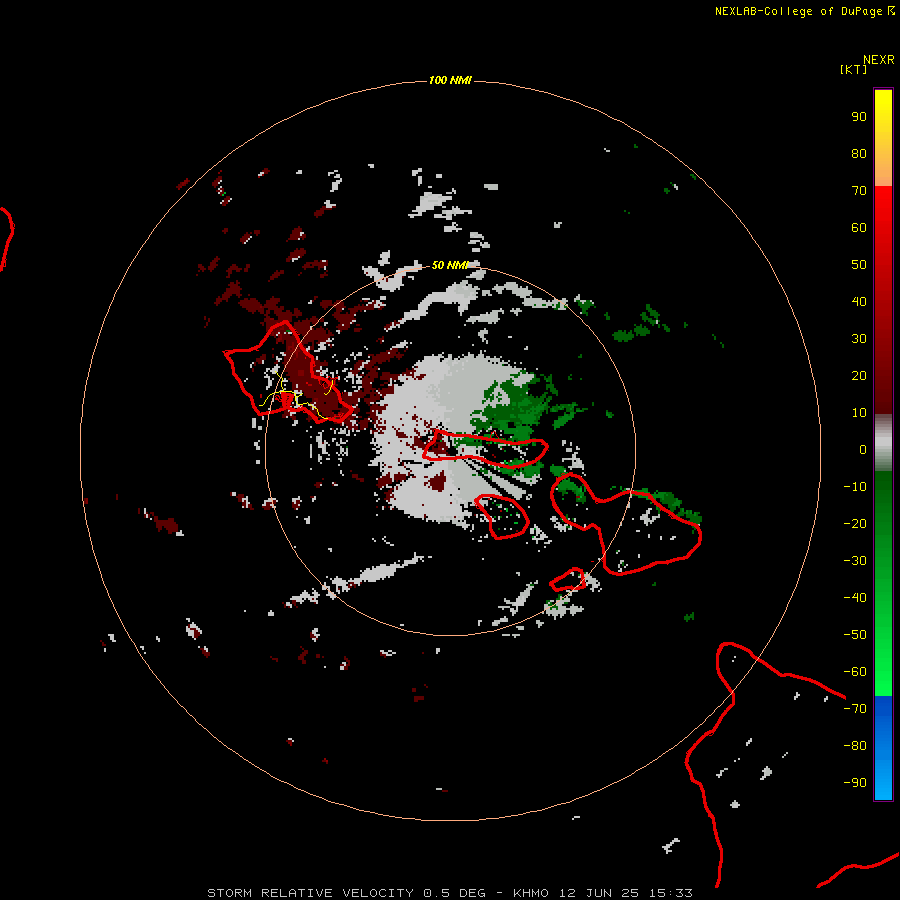Click the 0 knot label on scale
Viewport: 900px width, 900px height.
point(863,449)
